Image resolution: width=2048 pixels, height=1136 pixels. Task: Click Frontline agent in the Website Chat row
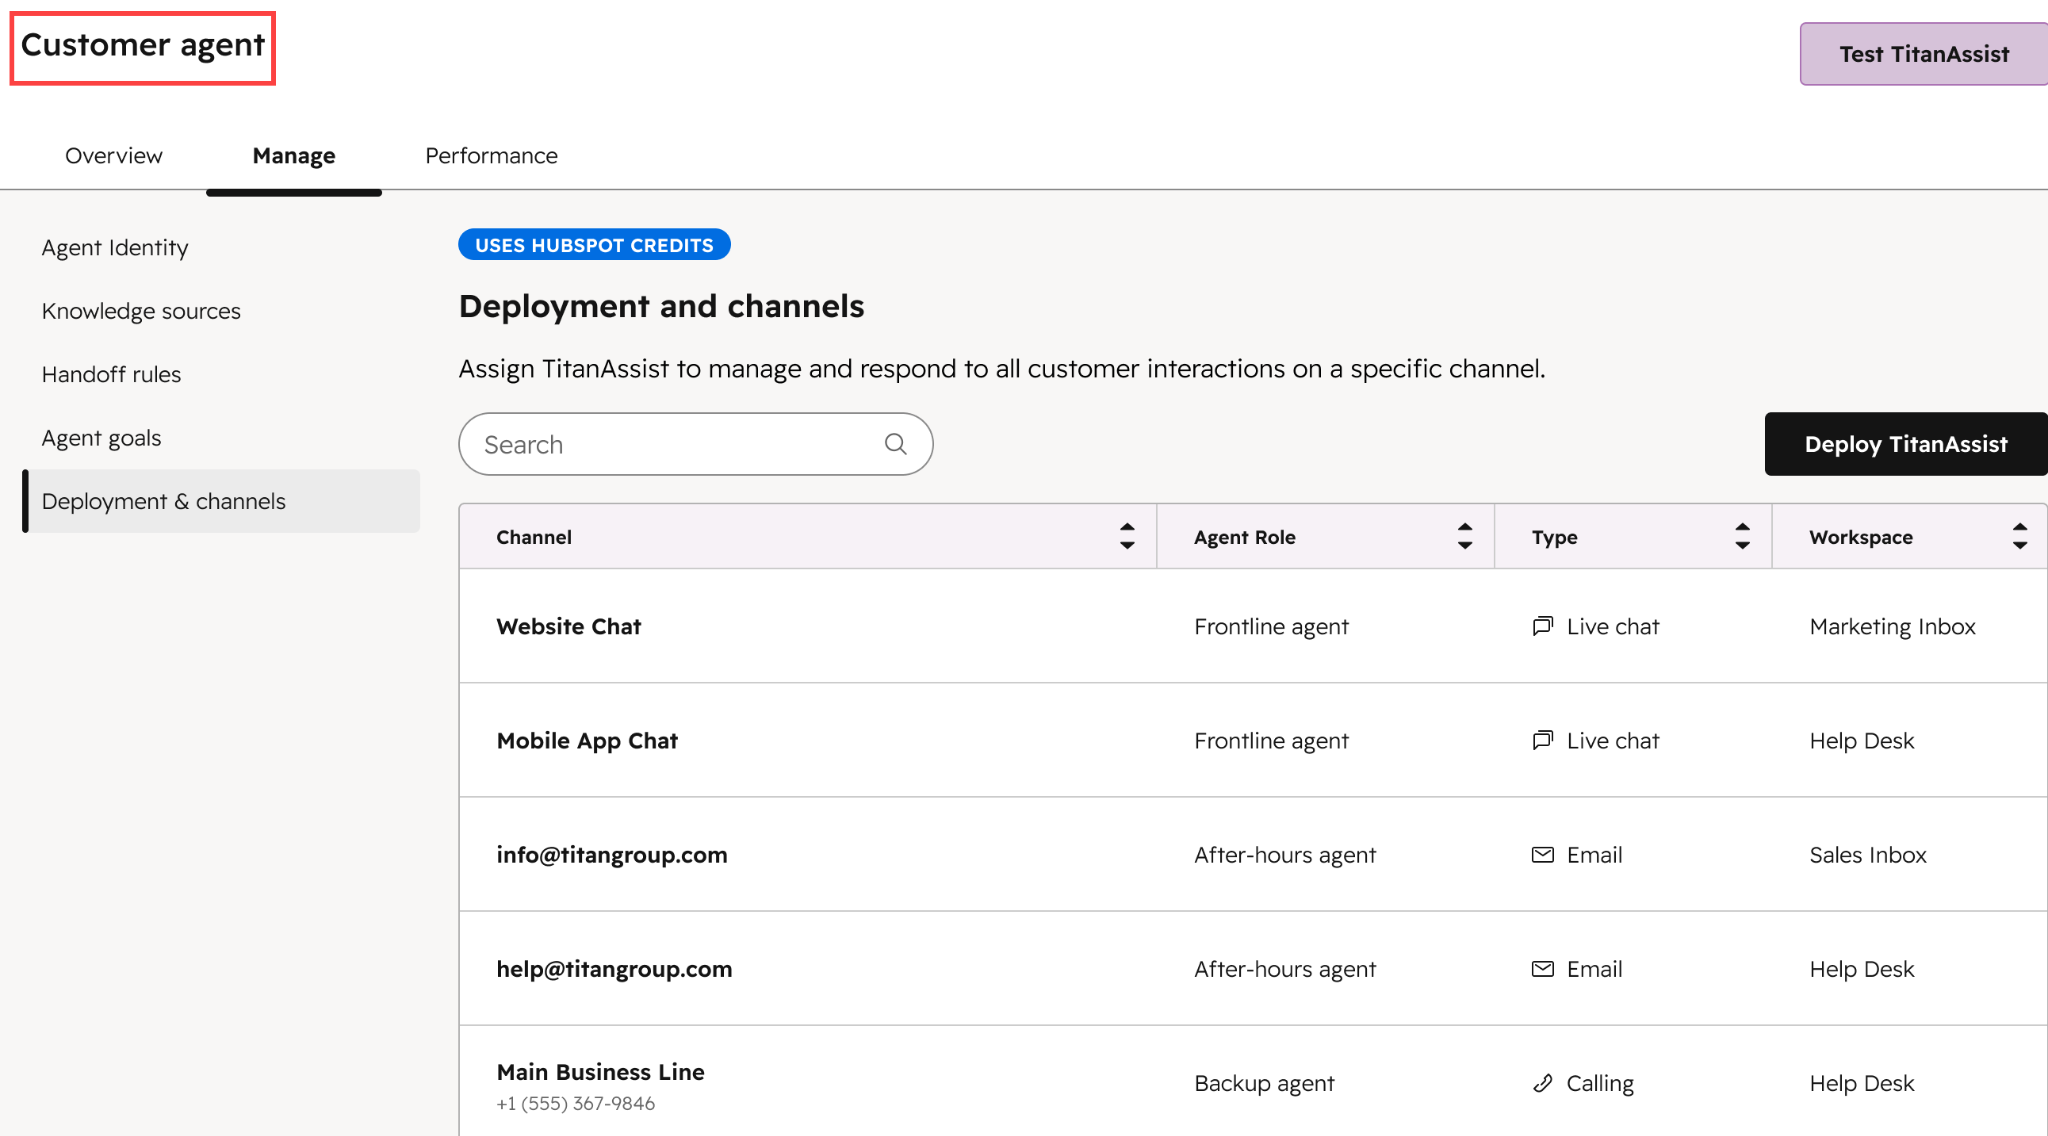click(x=1271, y=627)
